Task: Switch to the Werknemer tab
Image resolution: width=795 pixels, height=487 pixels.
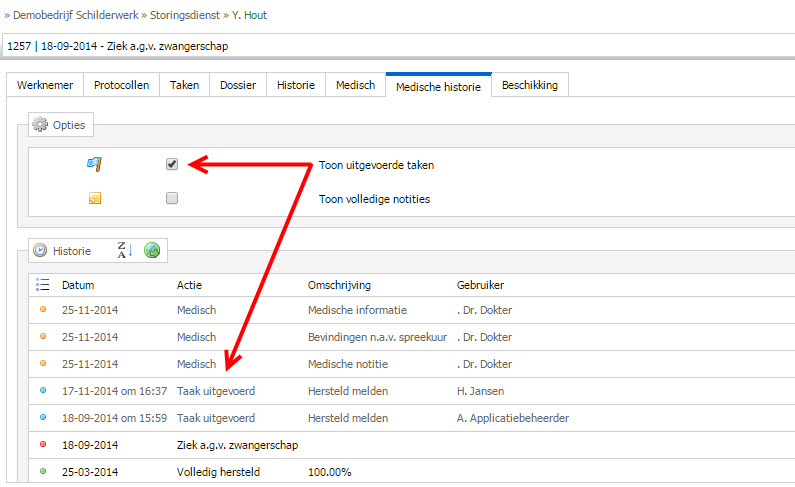Action: (x=45, y=85)
